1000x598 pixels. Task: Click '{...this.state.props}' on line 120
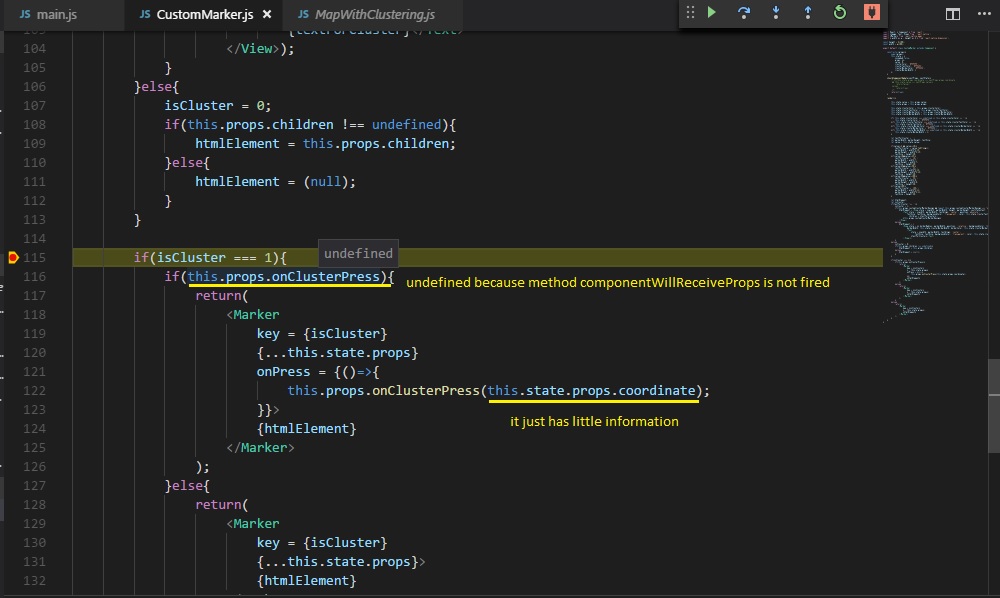(337, 353)
